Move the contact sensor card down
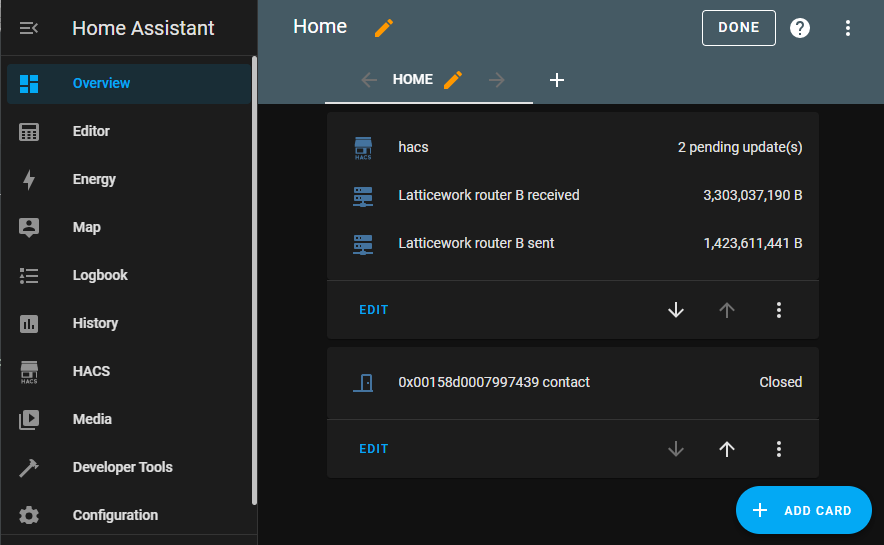Viewport: 884px width, 545px height. coord(676,449)
